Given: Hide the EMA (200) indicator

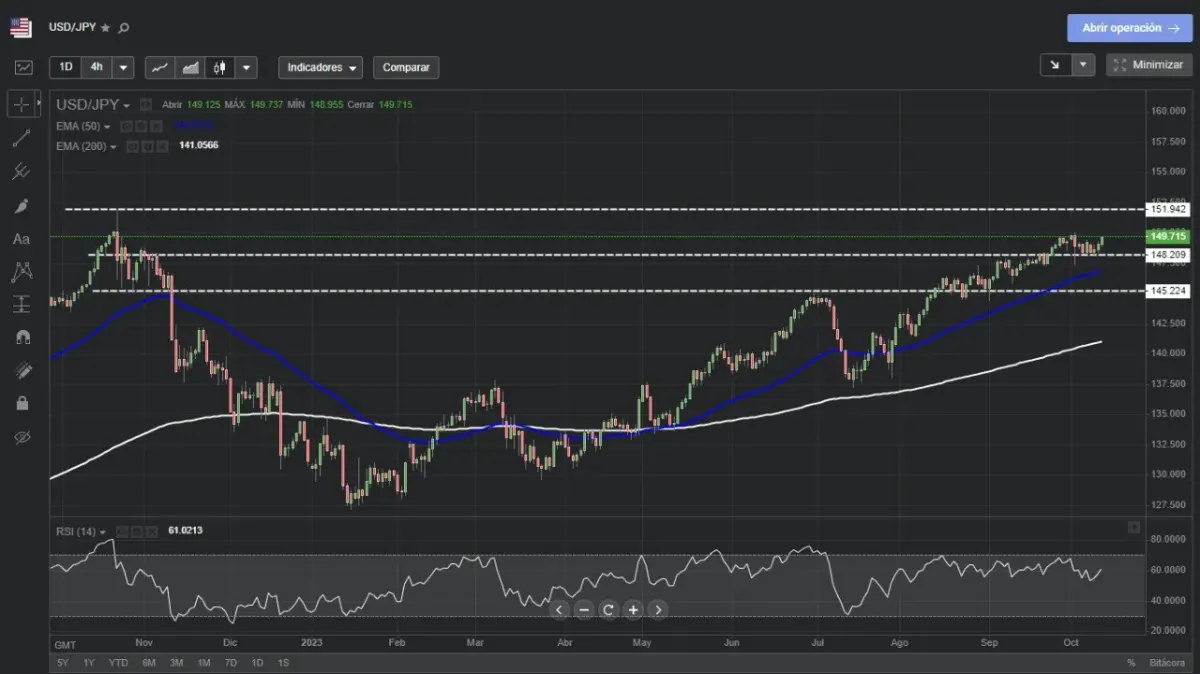Looking at the screenshot, I should pos(132,146).
